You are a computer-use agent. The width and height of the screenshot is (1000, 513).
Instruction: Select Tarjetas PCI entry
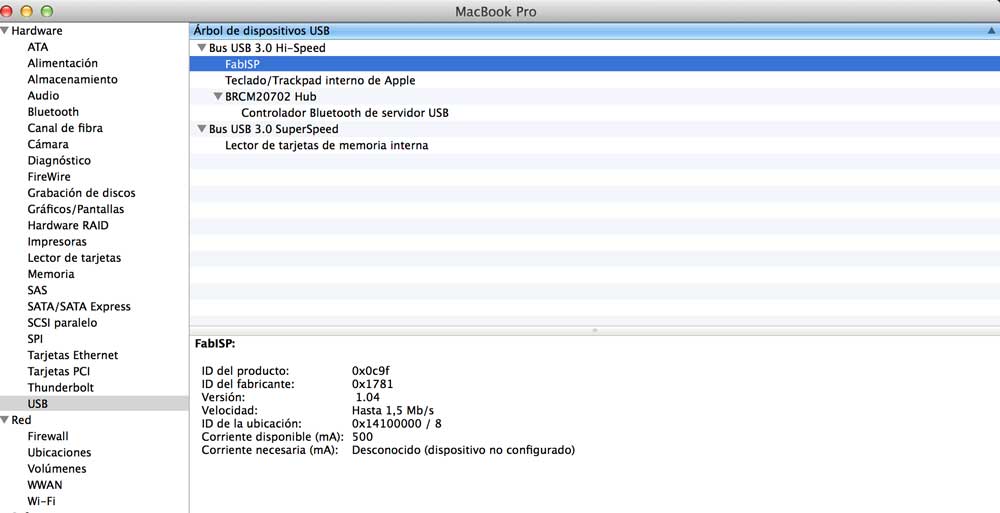tap(59, 371)
